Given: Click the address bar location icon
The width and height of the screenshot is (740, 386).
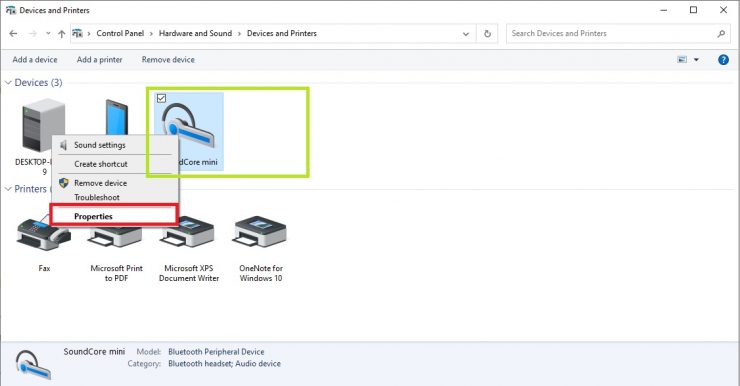Looking at the screenshot, I should [77, 33].
